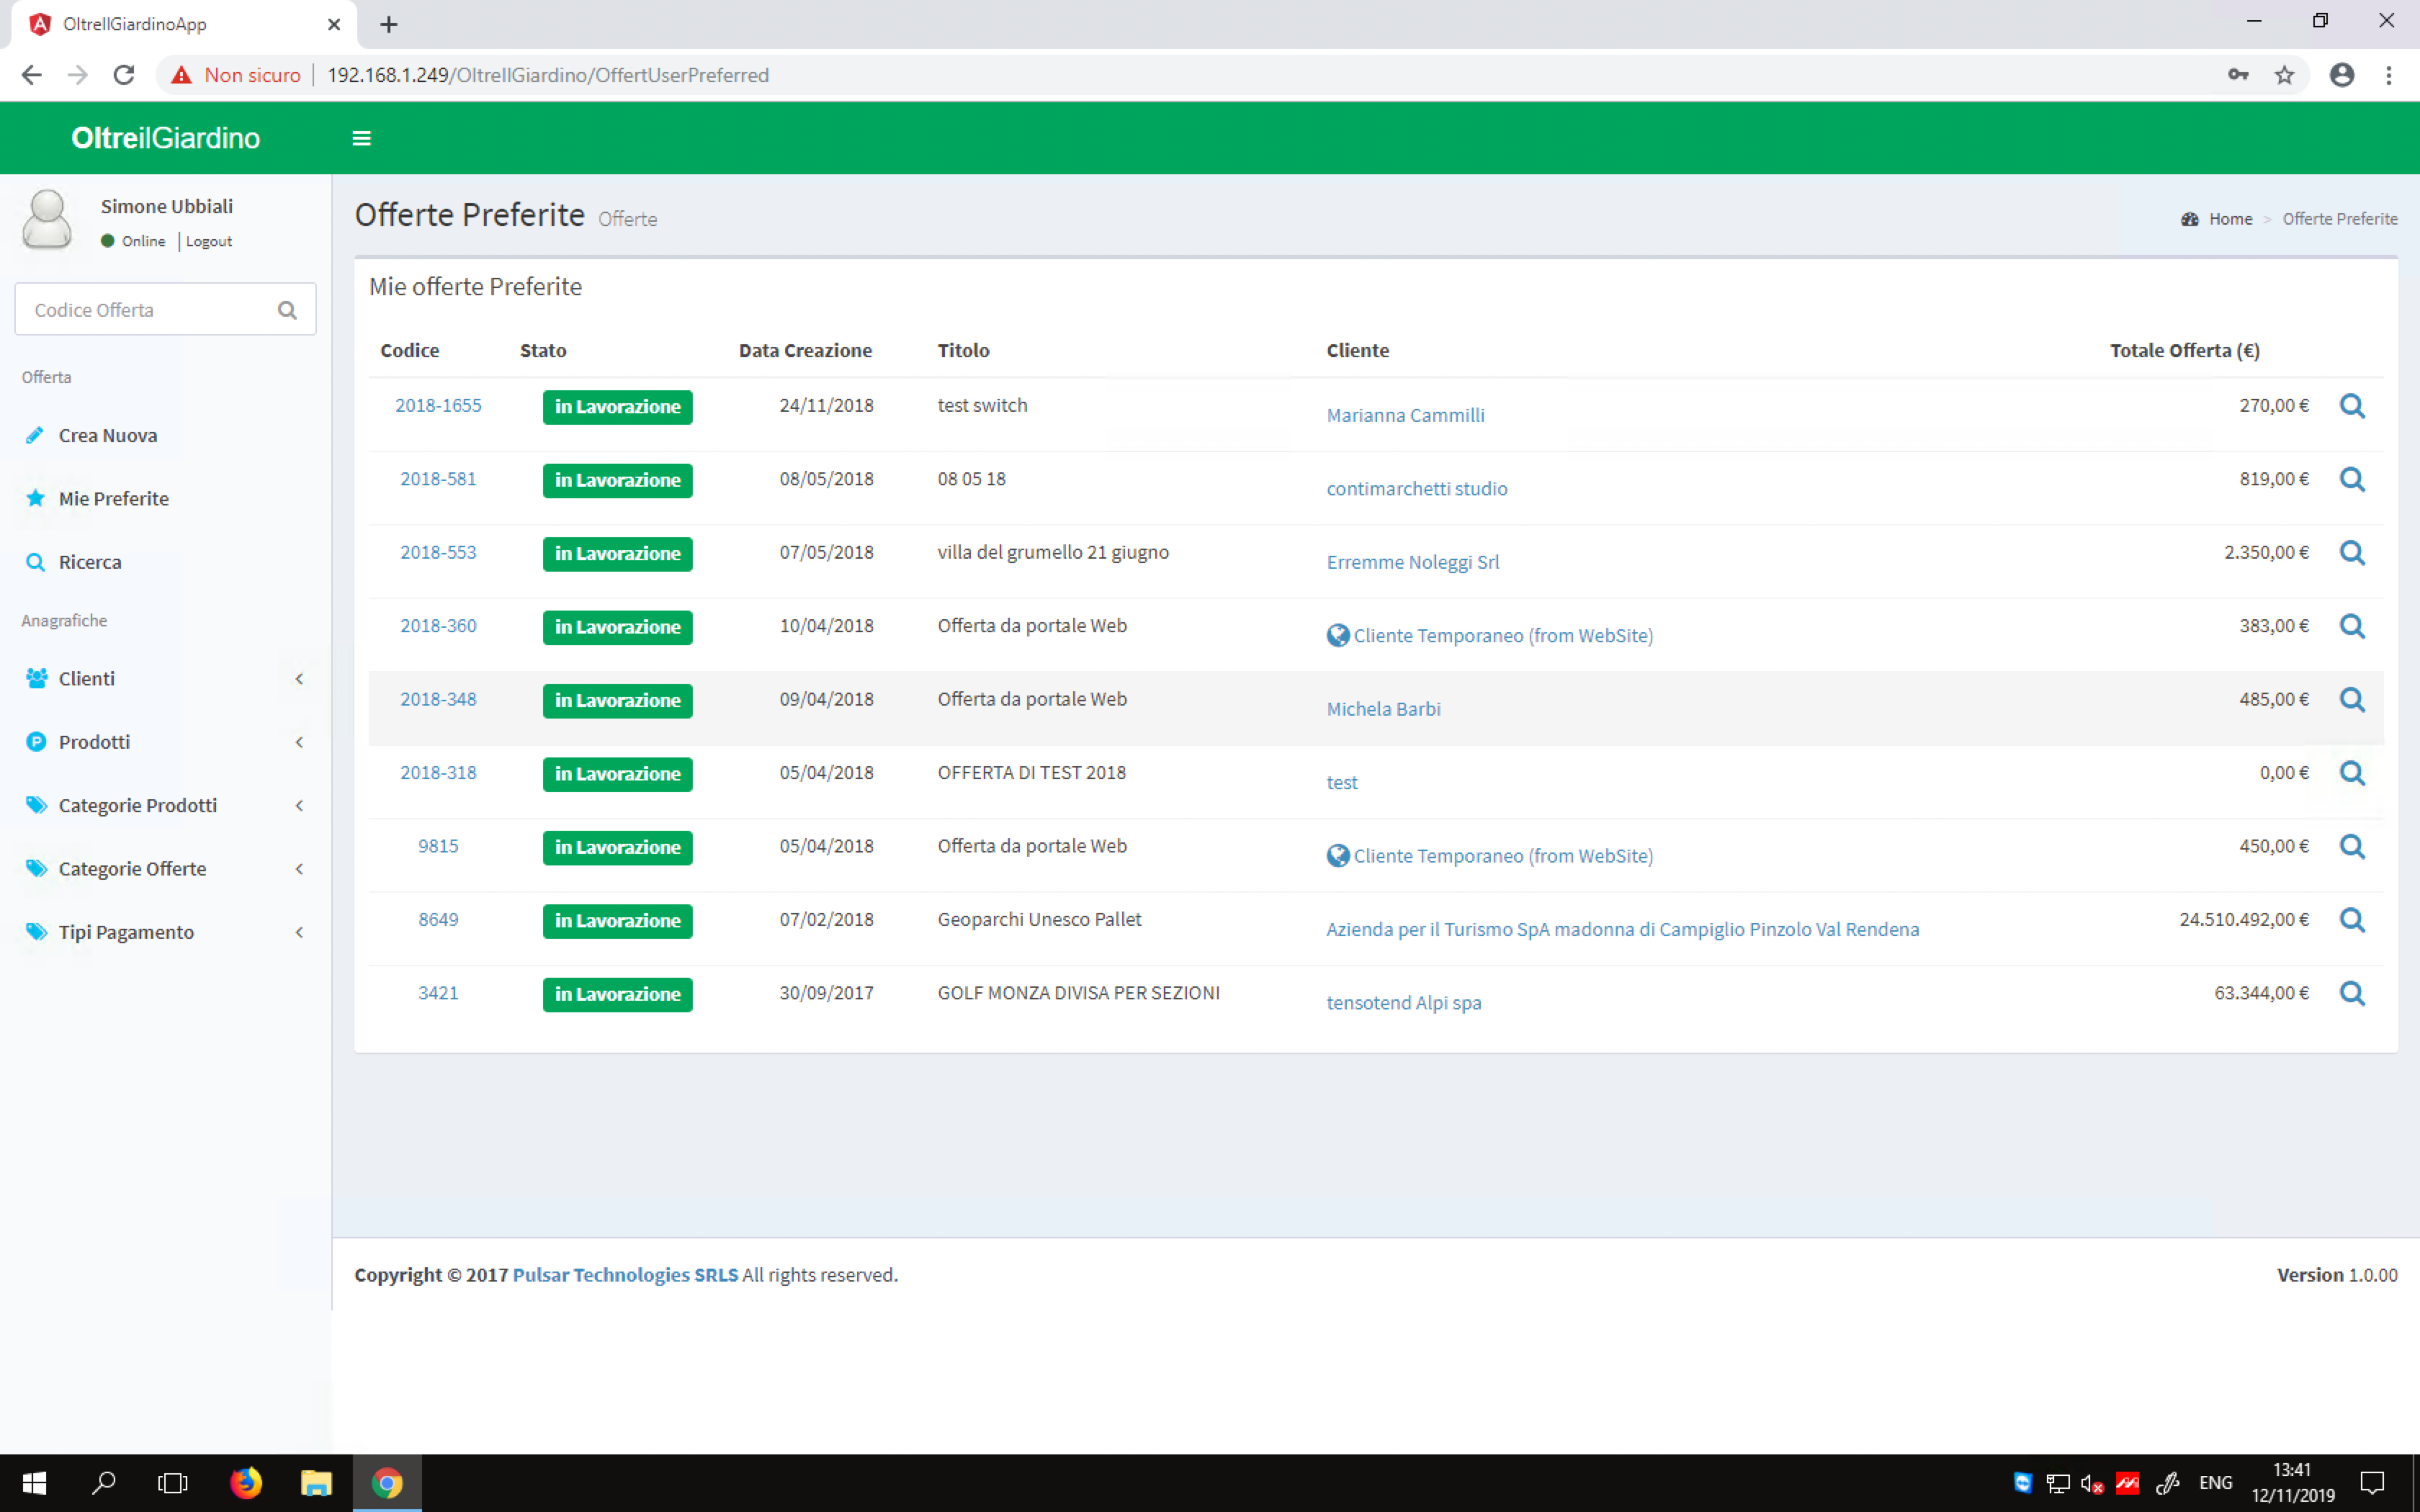This screenshot has width=2420, height=1512.
Task: Open details magnifier for offer 8649
Action: [2352, 920]
